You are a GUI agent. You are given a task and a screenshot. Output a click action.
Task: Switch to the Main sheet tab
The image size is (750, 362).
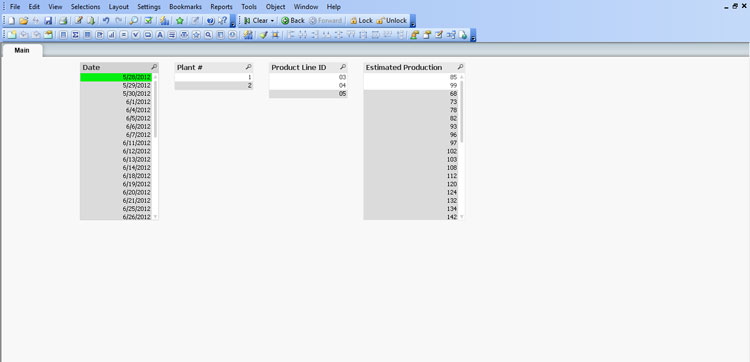(x=22, y=50)
